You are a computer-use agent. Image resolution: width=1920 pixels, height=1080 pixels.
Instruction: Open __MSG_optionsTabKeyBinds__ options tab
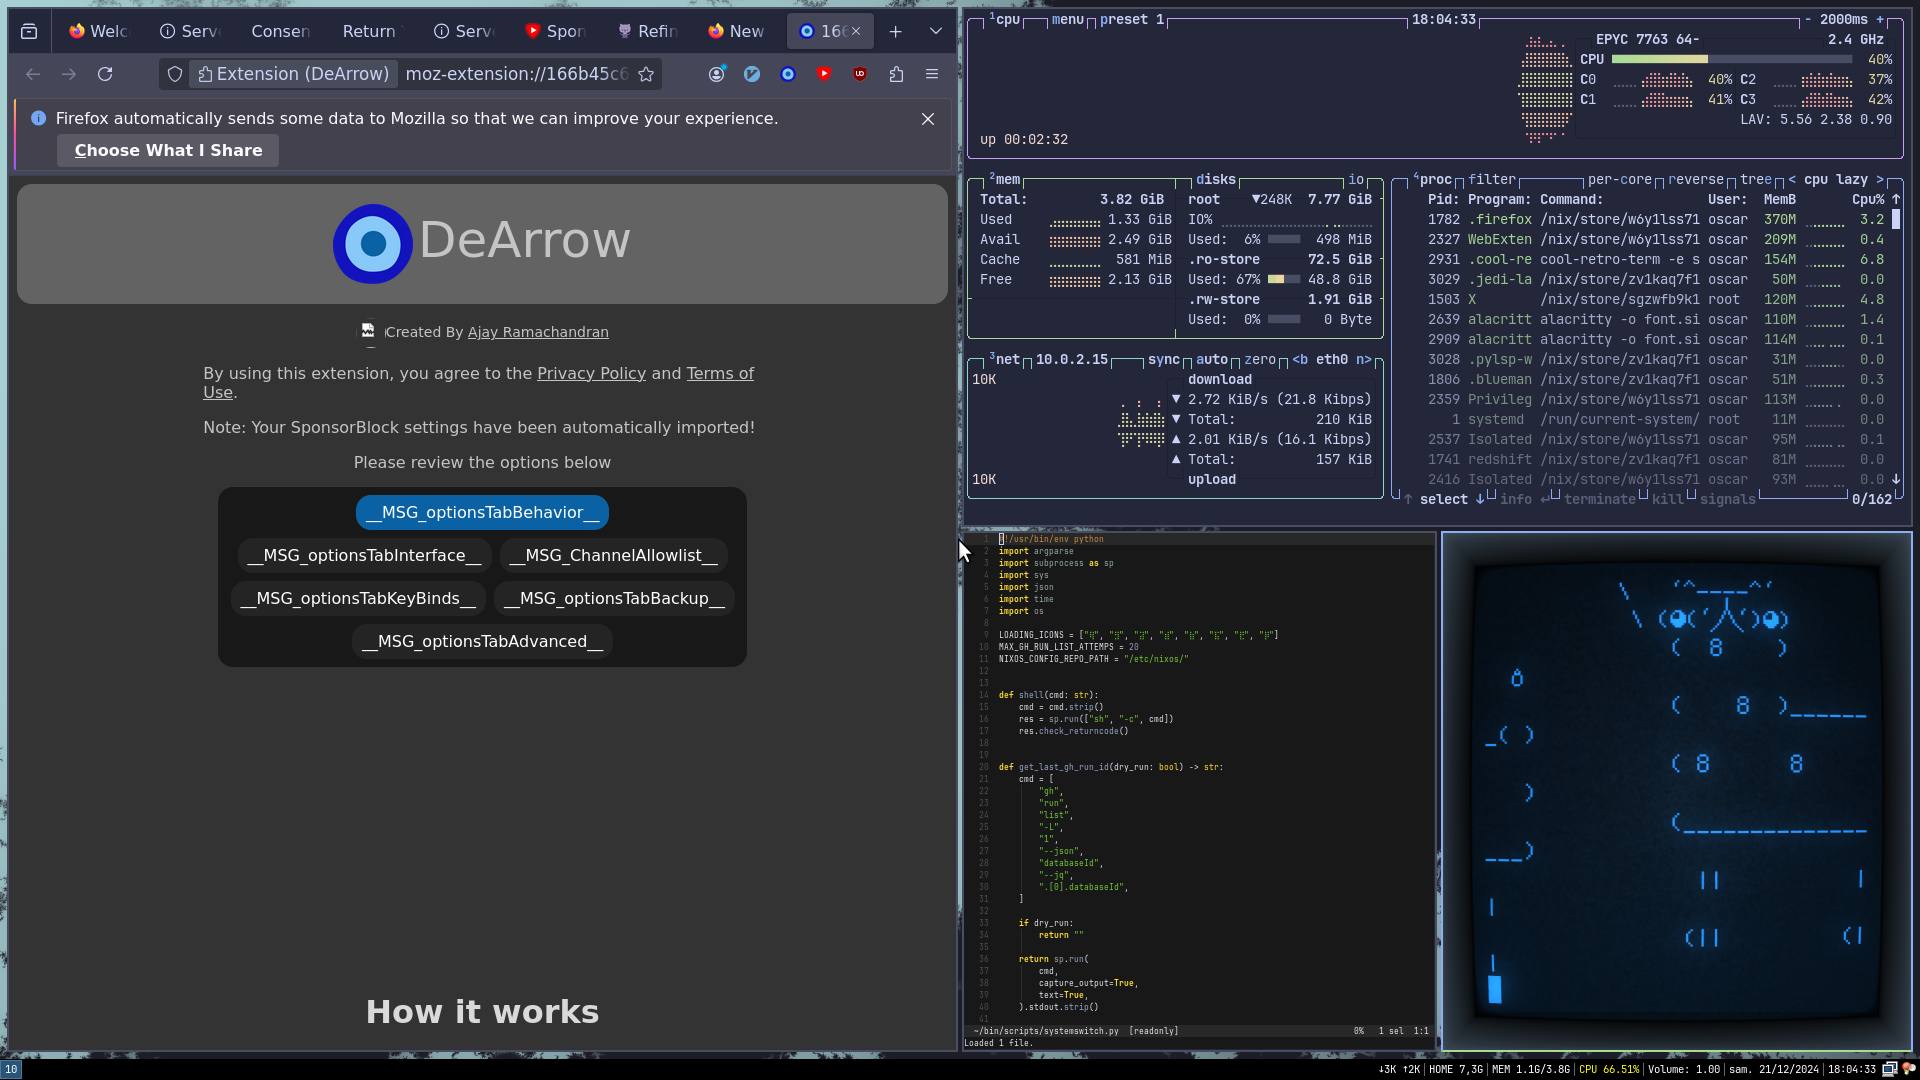[359, 598]
